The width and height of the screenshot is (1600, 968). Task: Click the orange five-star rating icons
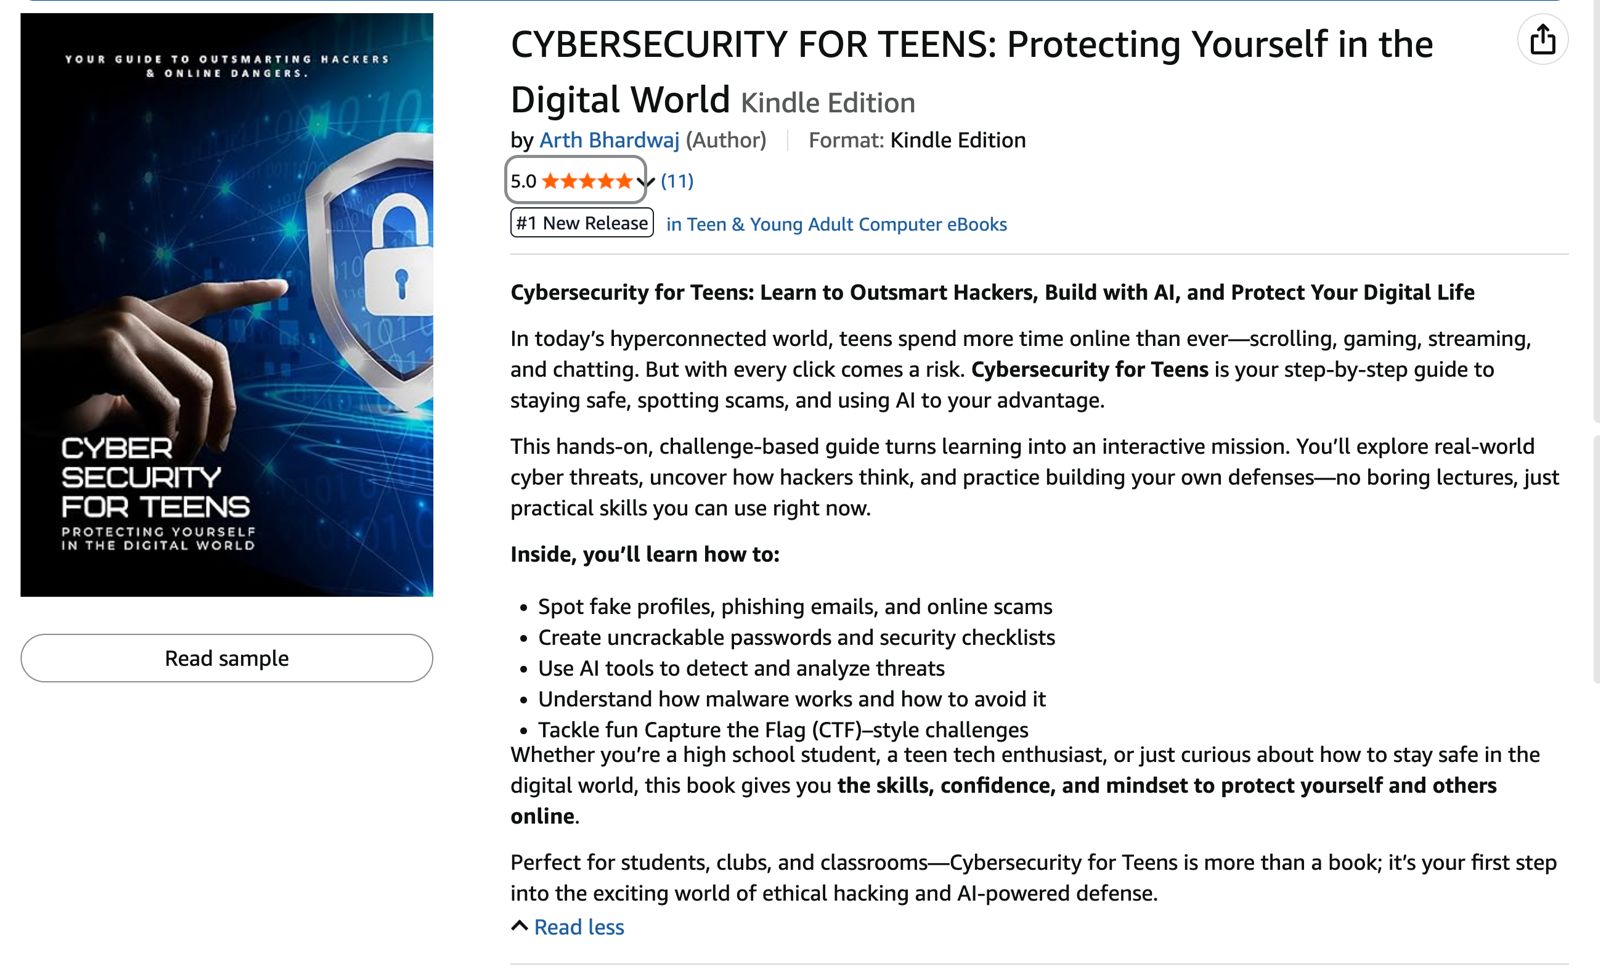pyautogui.click(x=587, y=181)
